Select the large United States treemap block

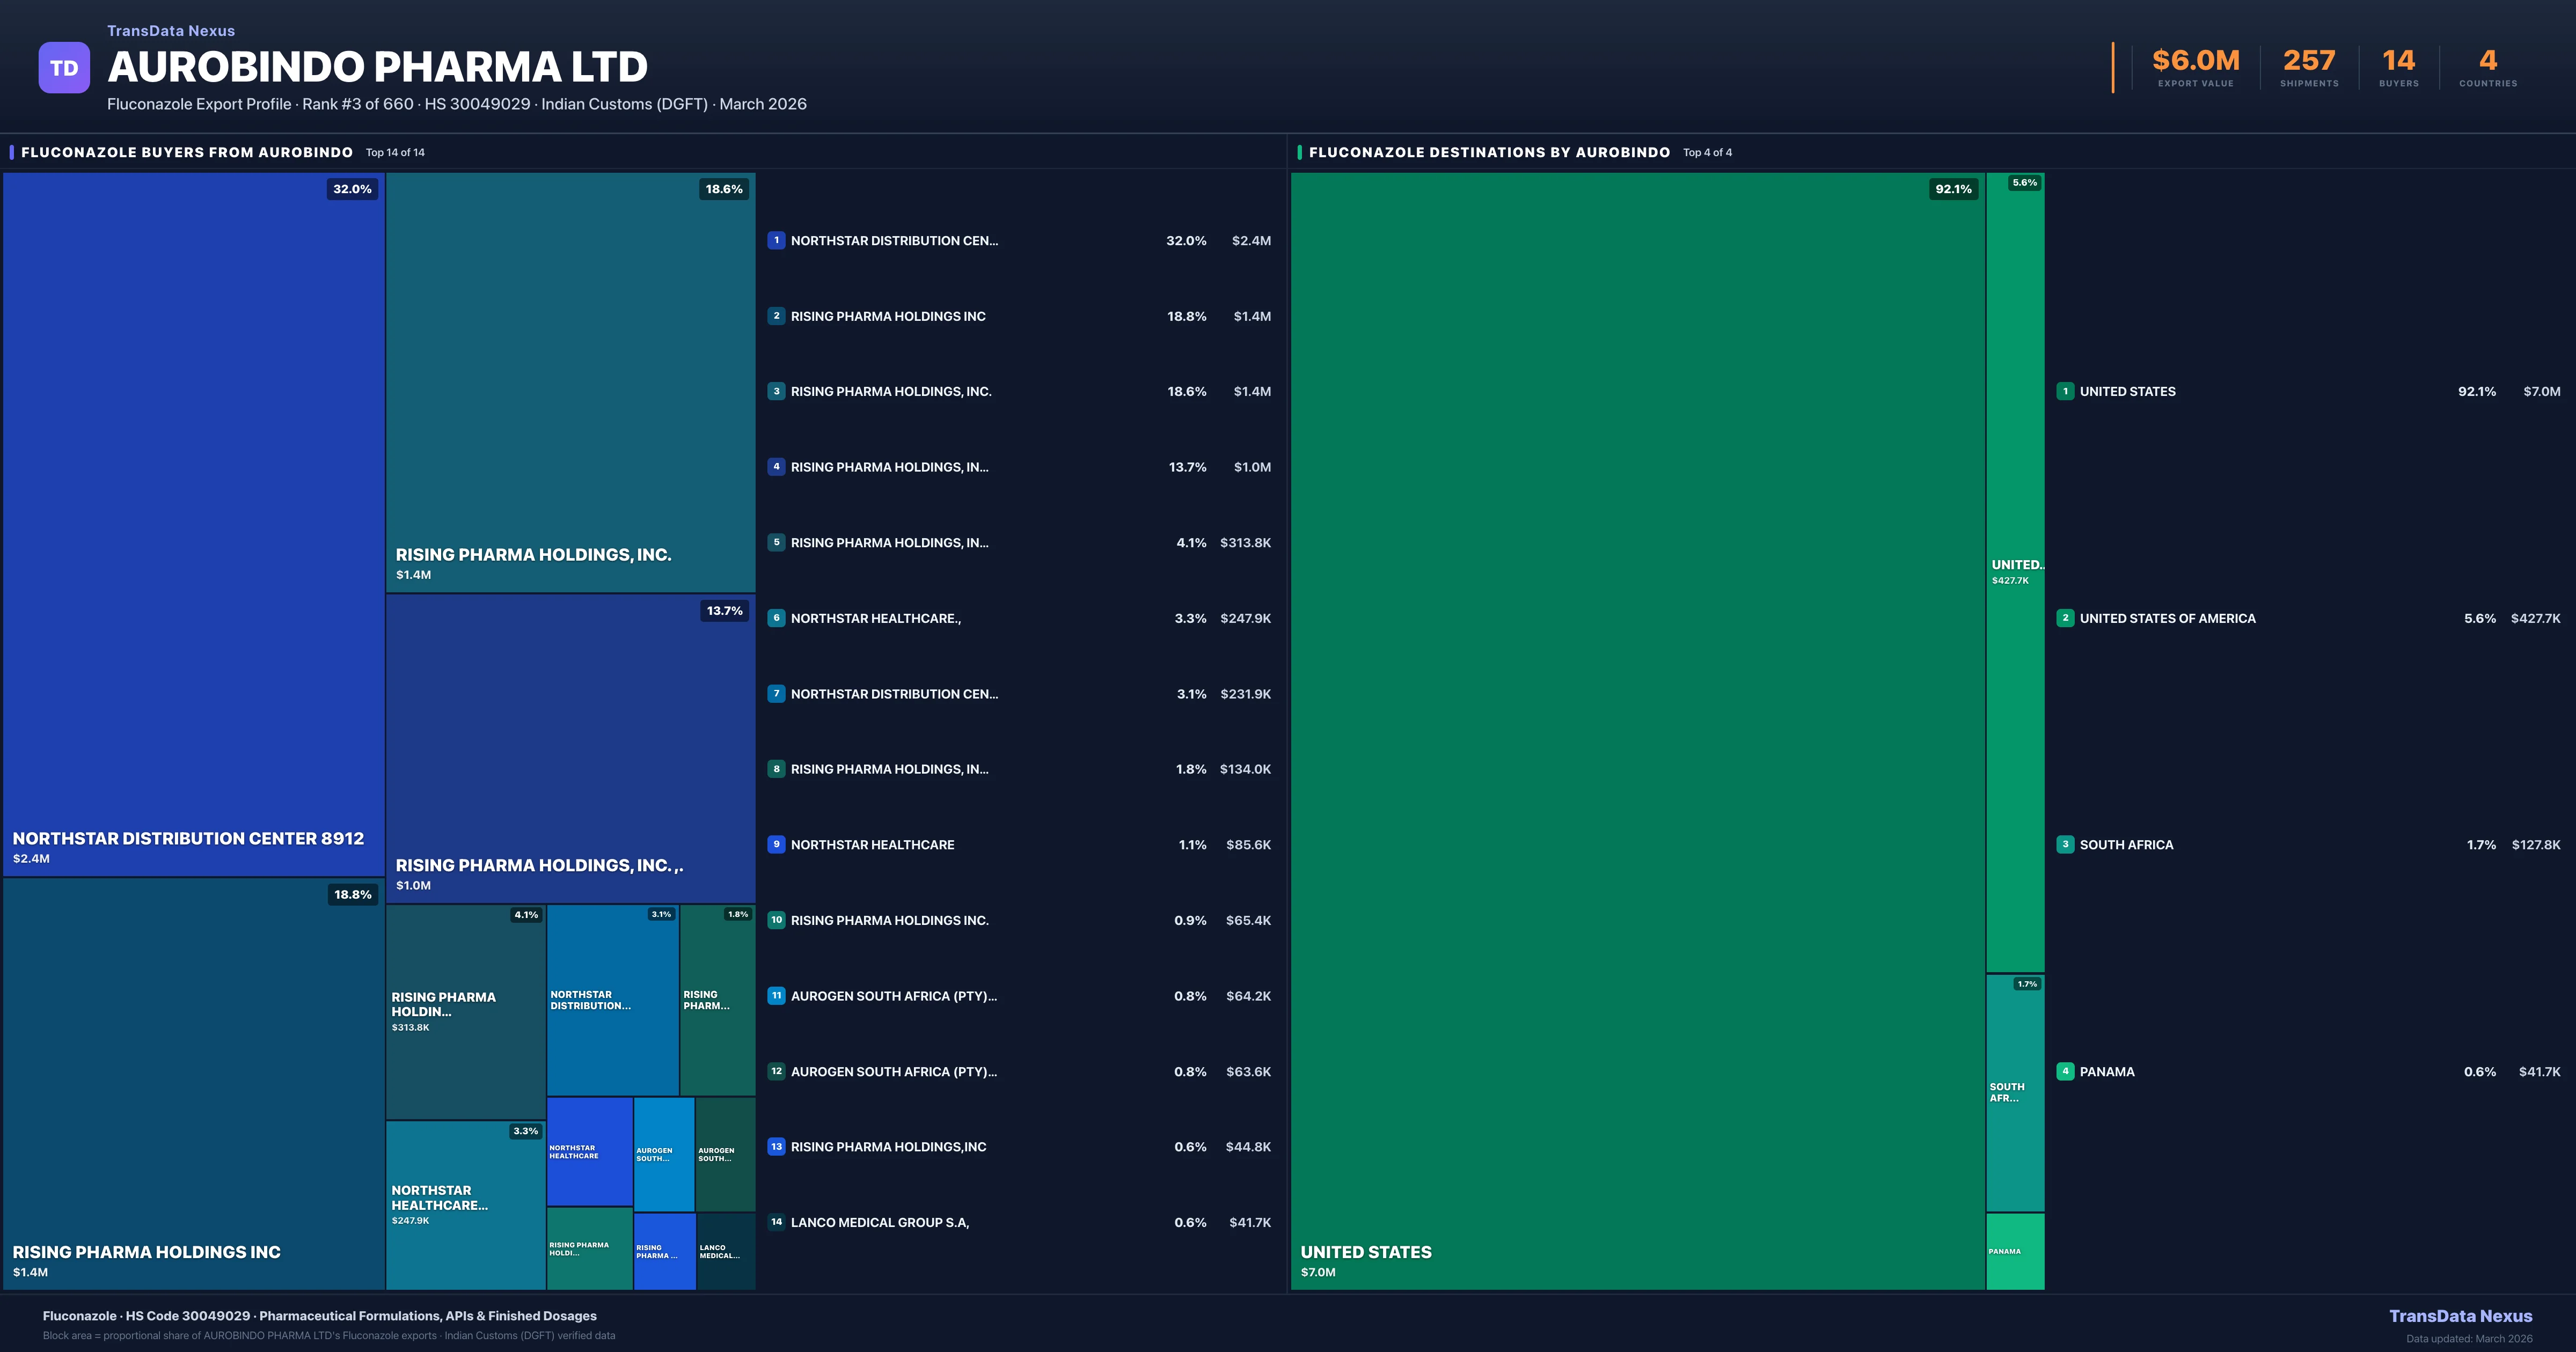click(x=1637, y=730)
